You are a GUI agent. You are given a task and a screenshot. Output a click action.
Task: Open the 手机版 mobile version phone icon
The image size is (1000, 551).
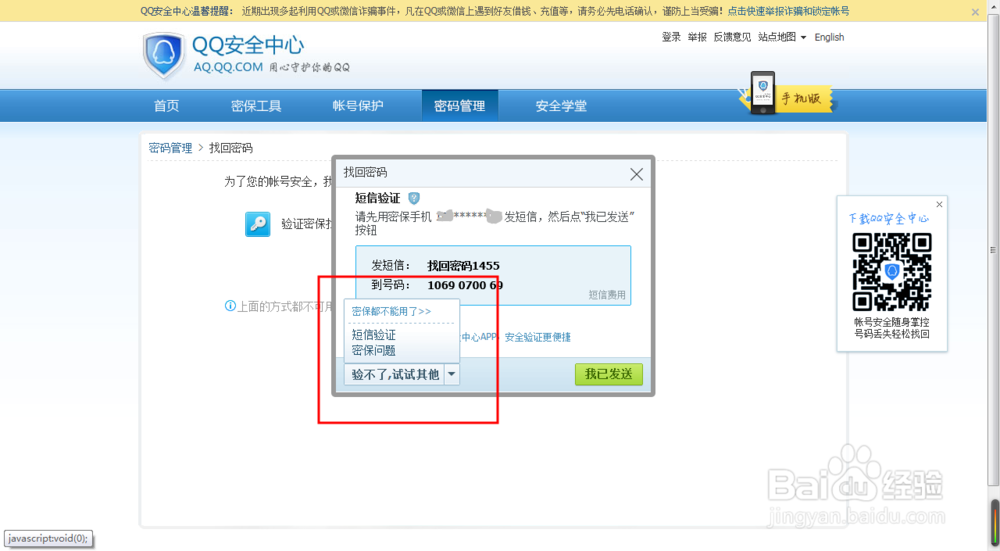[x=762, y=92]
